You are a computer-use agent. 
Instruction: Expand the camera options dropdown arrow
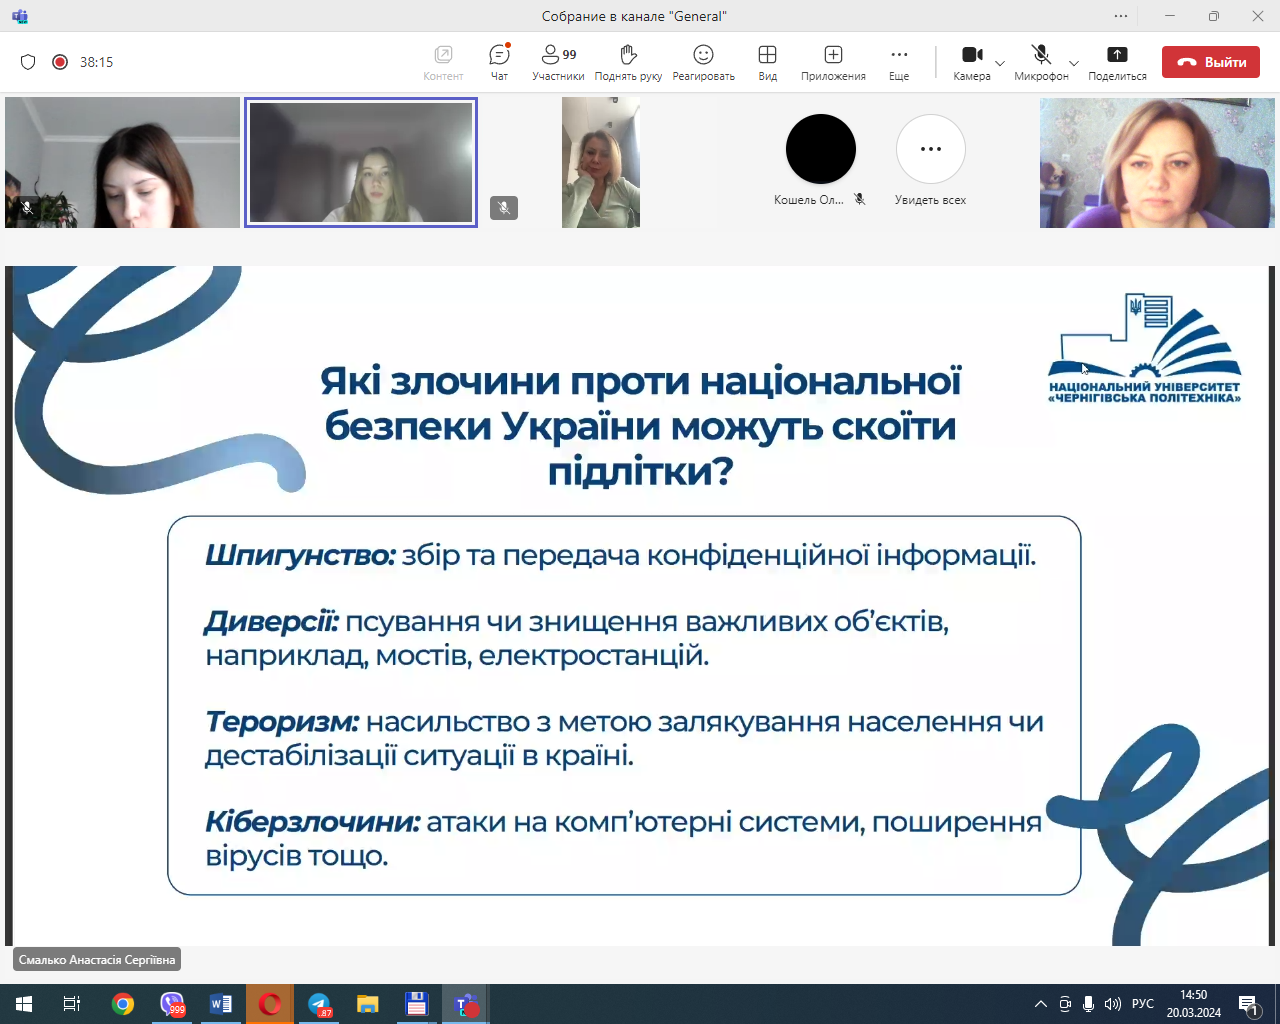[x=1000, y=64]
